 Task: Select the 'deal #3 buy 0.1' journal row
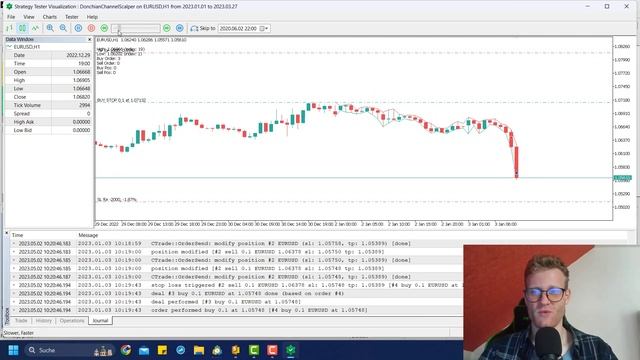(x=237, y=293)
